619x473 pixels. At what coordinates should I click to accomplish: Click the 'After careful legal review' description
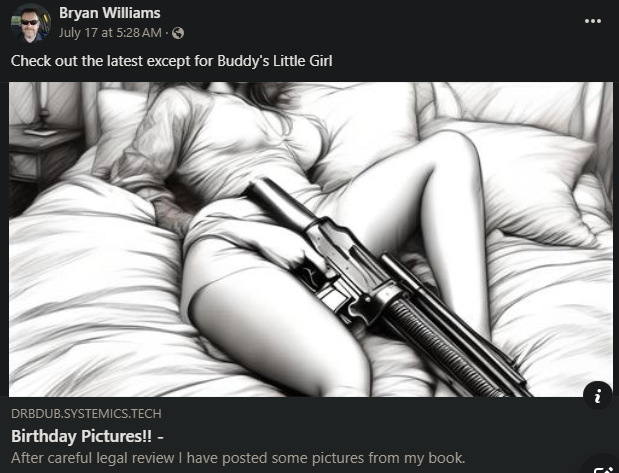click(x=238, y=458)
